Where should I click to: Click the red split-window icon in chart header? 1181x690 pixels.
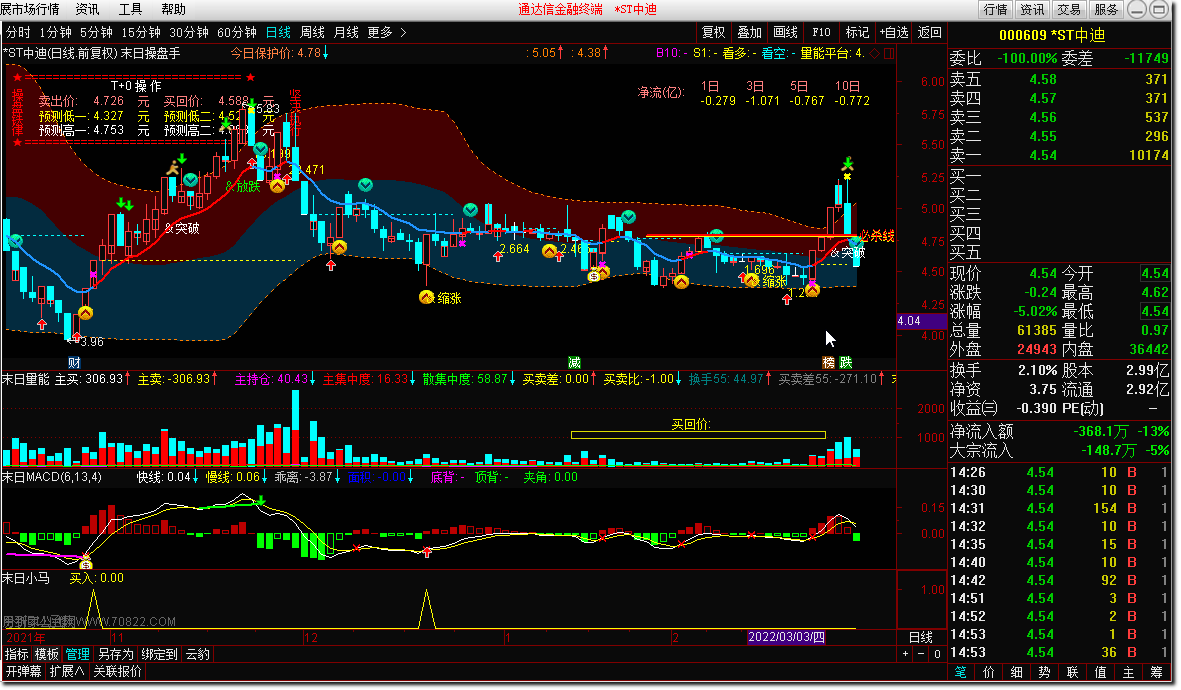click(x=888, y=53)
